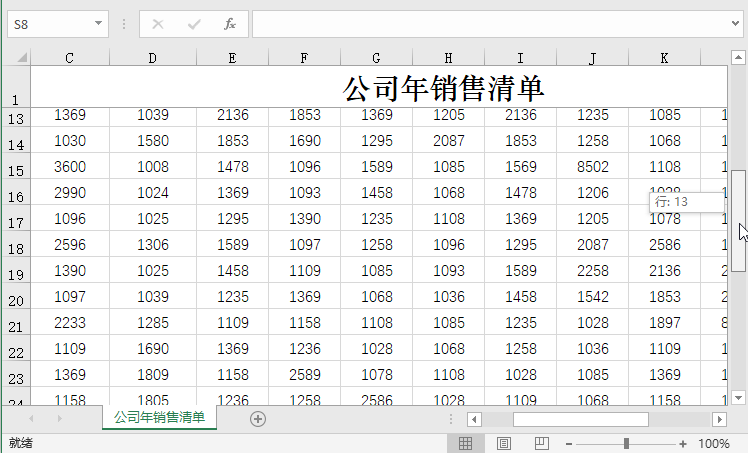This screenshot has height=453, width=748.
Task: Click the Cancel X formula icon
Action: 158,24
